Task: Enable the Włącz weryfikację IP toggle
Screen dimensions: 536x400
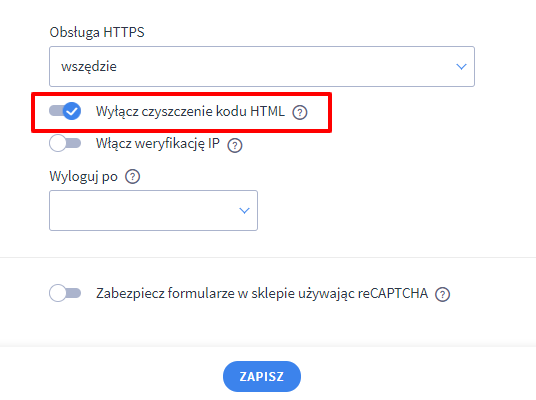Action: (x=65, y=143)
